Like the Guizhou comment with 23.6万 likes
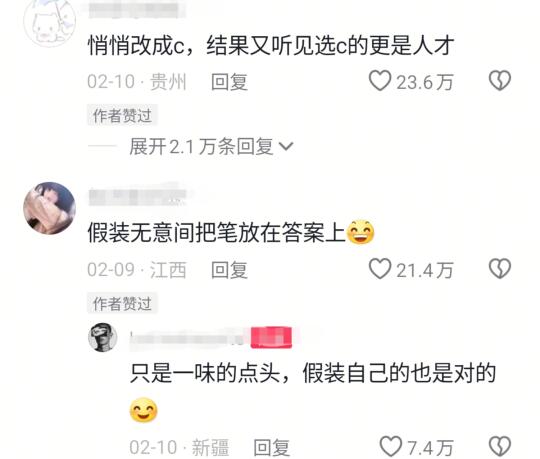The height and width of the screenshot is (459, 540). [x=380, y=81]
